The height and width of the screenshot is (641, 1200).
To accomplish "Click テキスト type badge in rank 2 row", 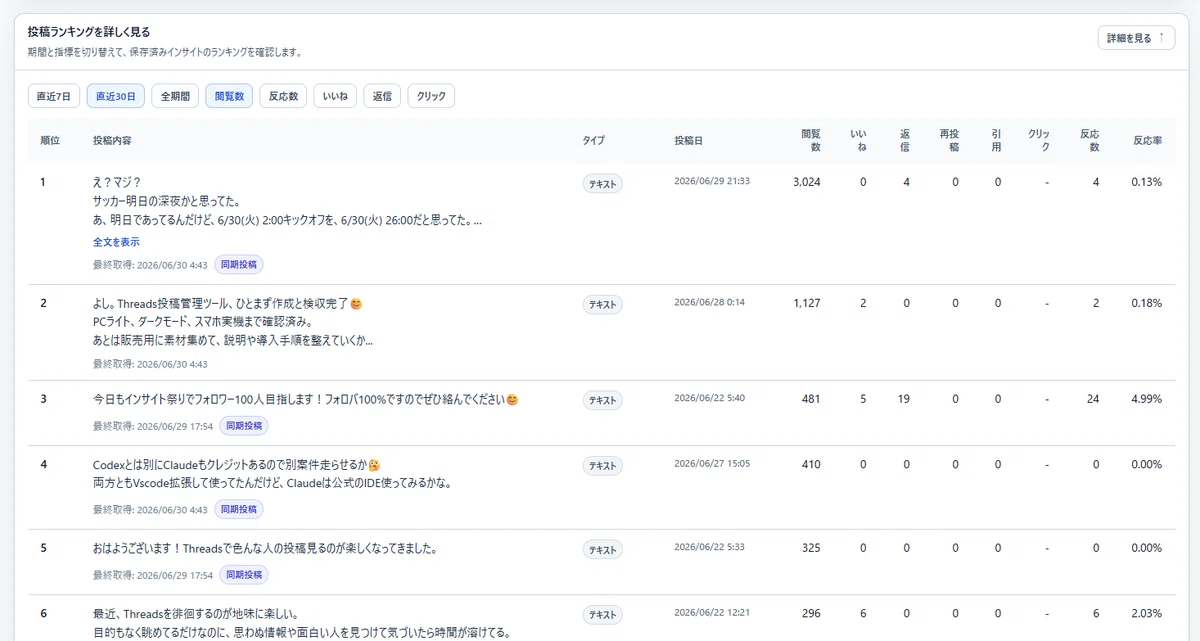I will coord(603,304).
